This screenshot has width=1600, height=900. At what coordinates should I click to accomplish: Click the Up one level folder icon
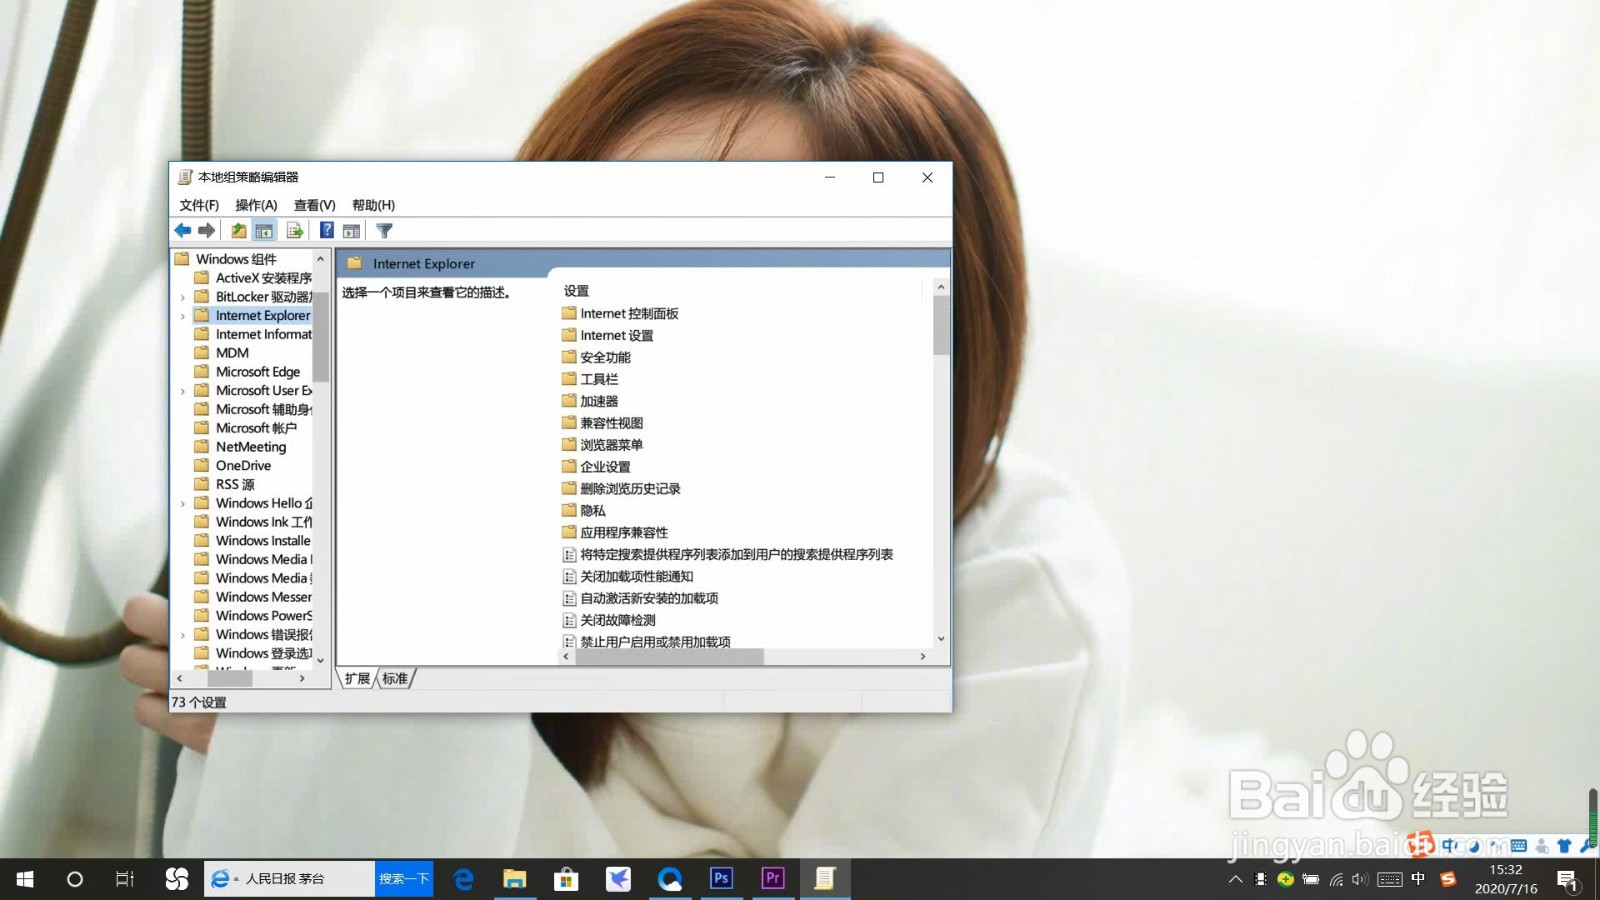click(239, 231)
